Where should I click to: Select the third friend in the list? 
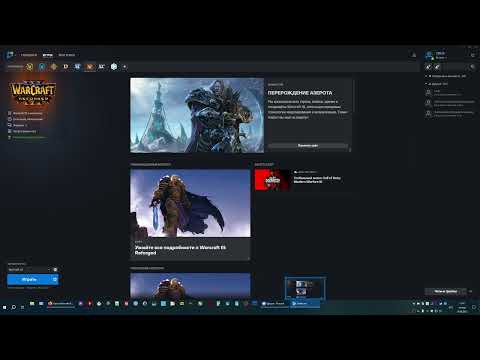[450, 114]
